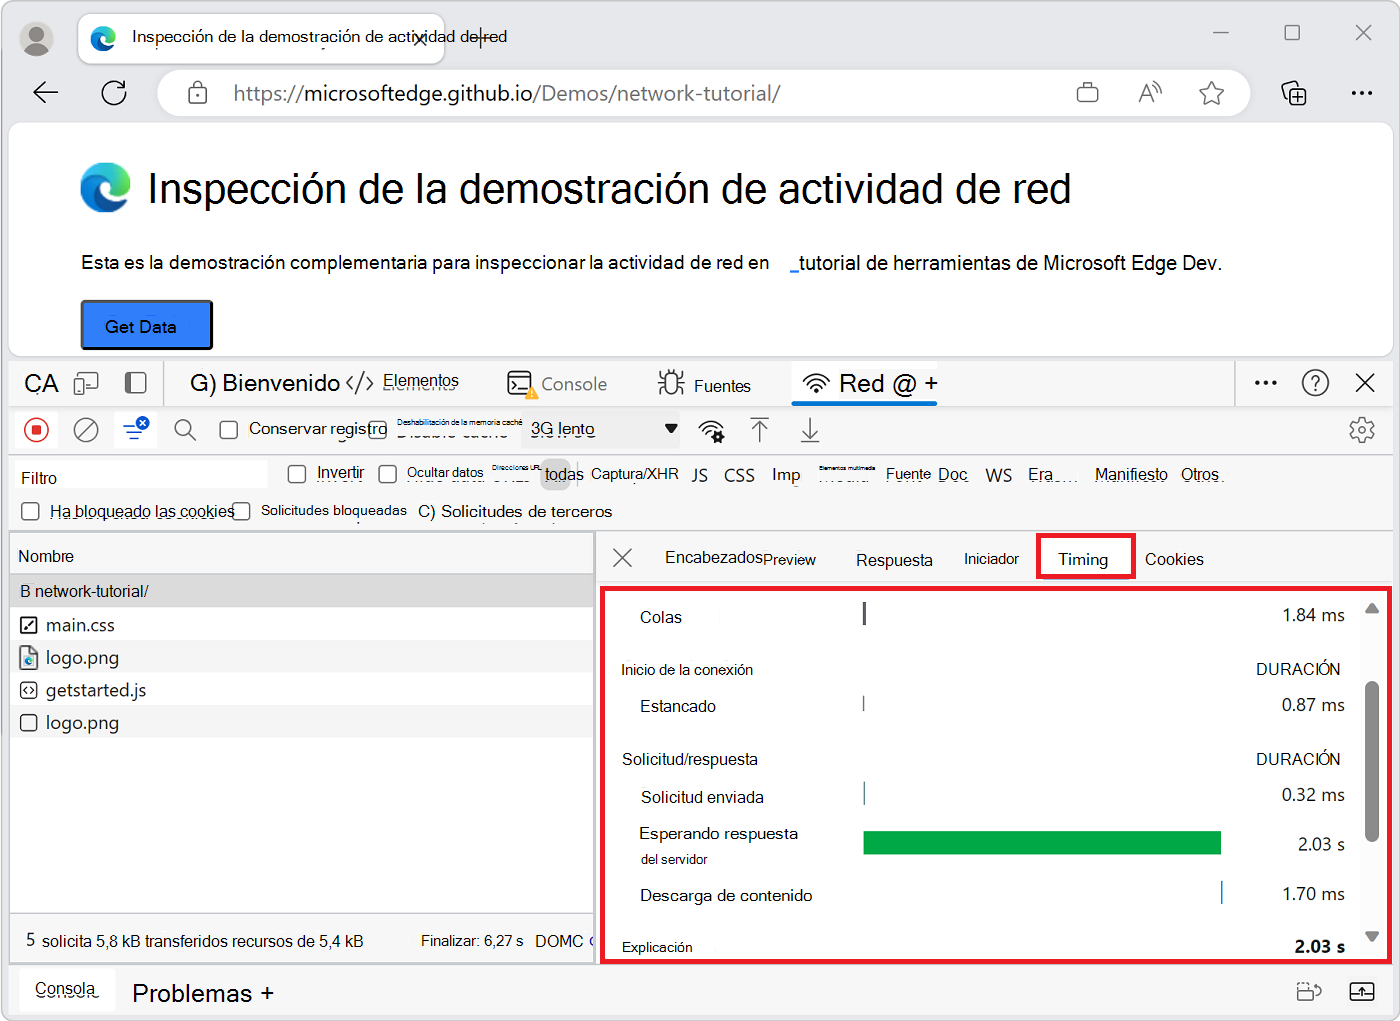Switch to Encabezados details tab
1400x1021 pixels.
click(x=714, y=557)
